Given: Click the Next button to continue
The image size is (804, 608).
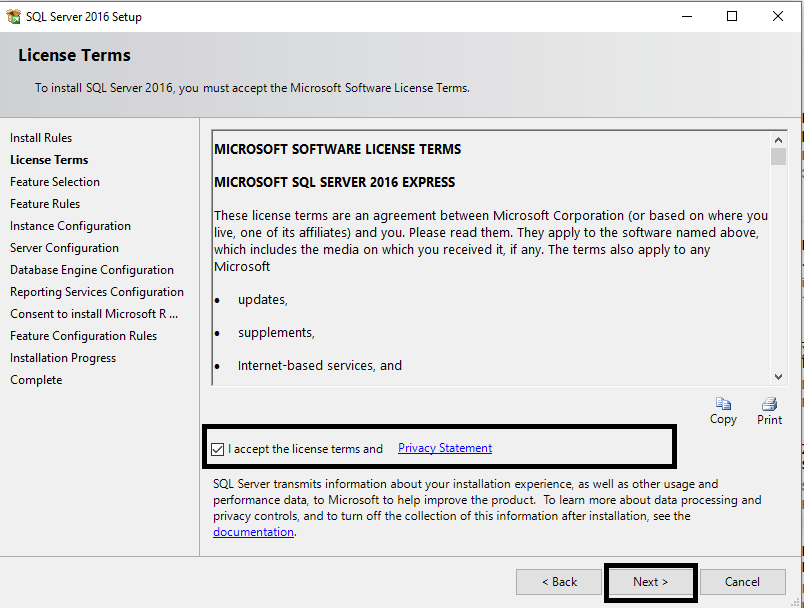Looking at the screenshot, I should click(650, 581).
